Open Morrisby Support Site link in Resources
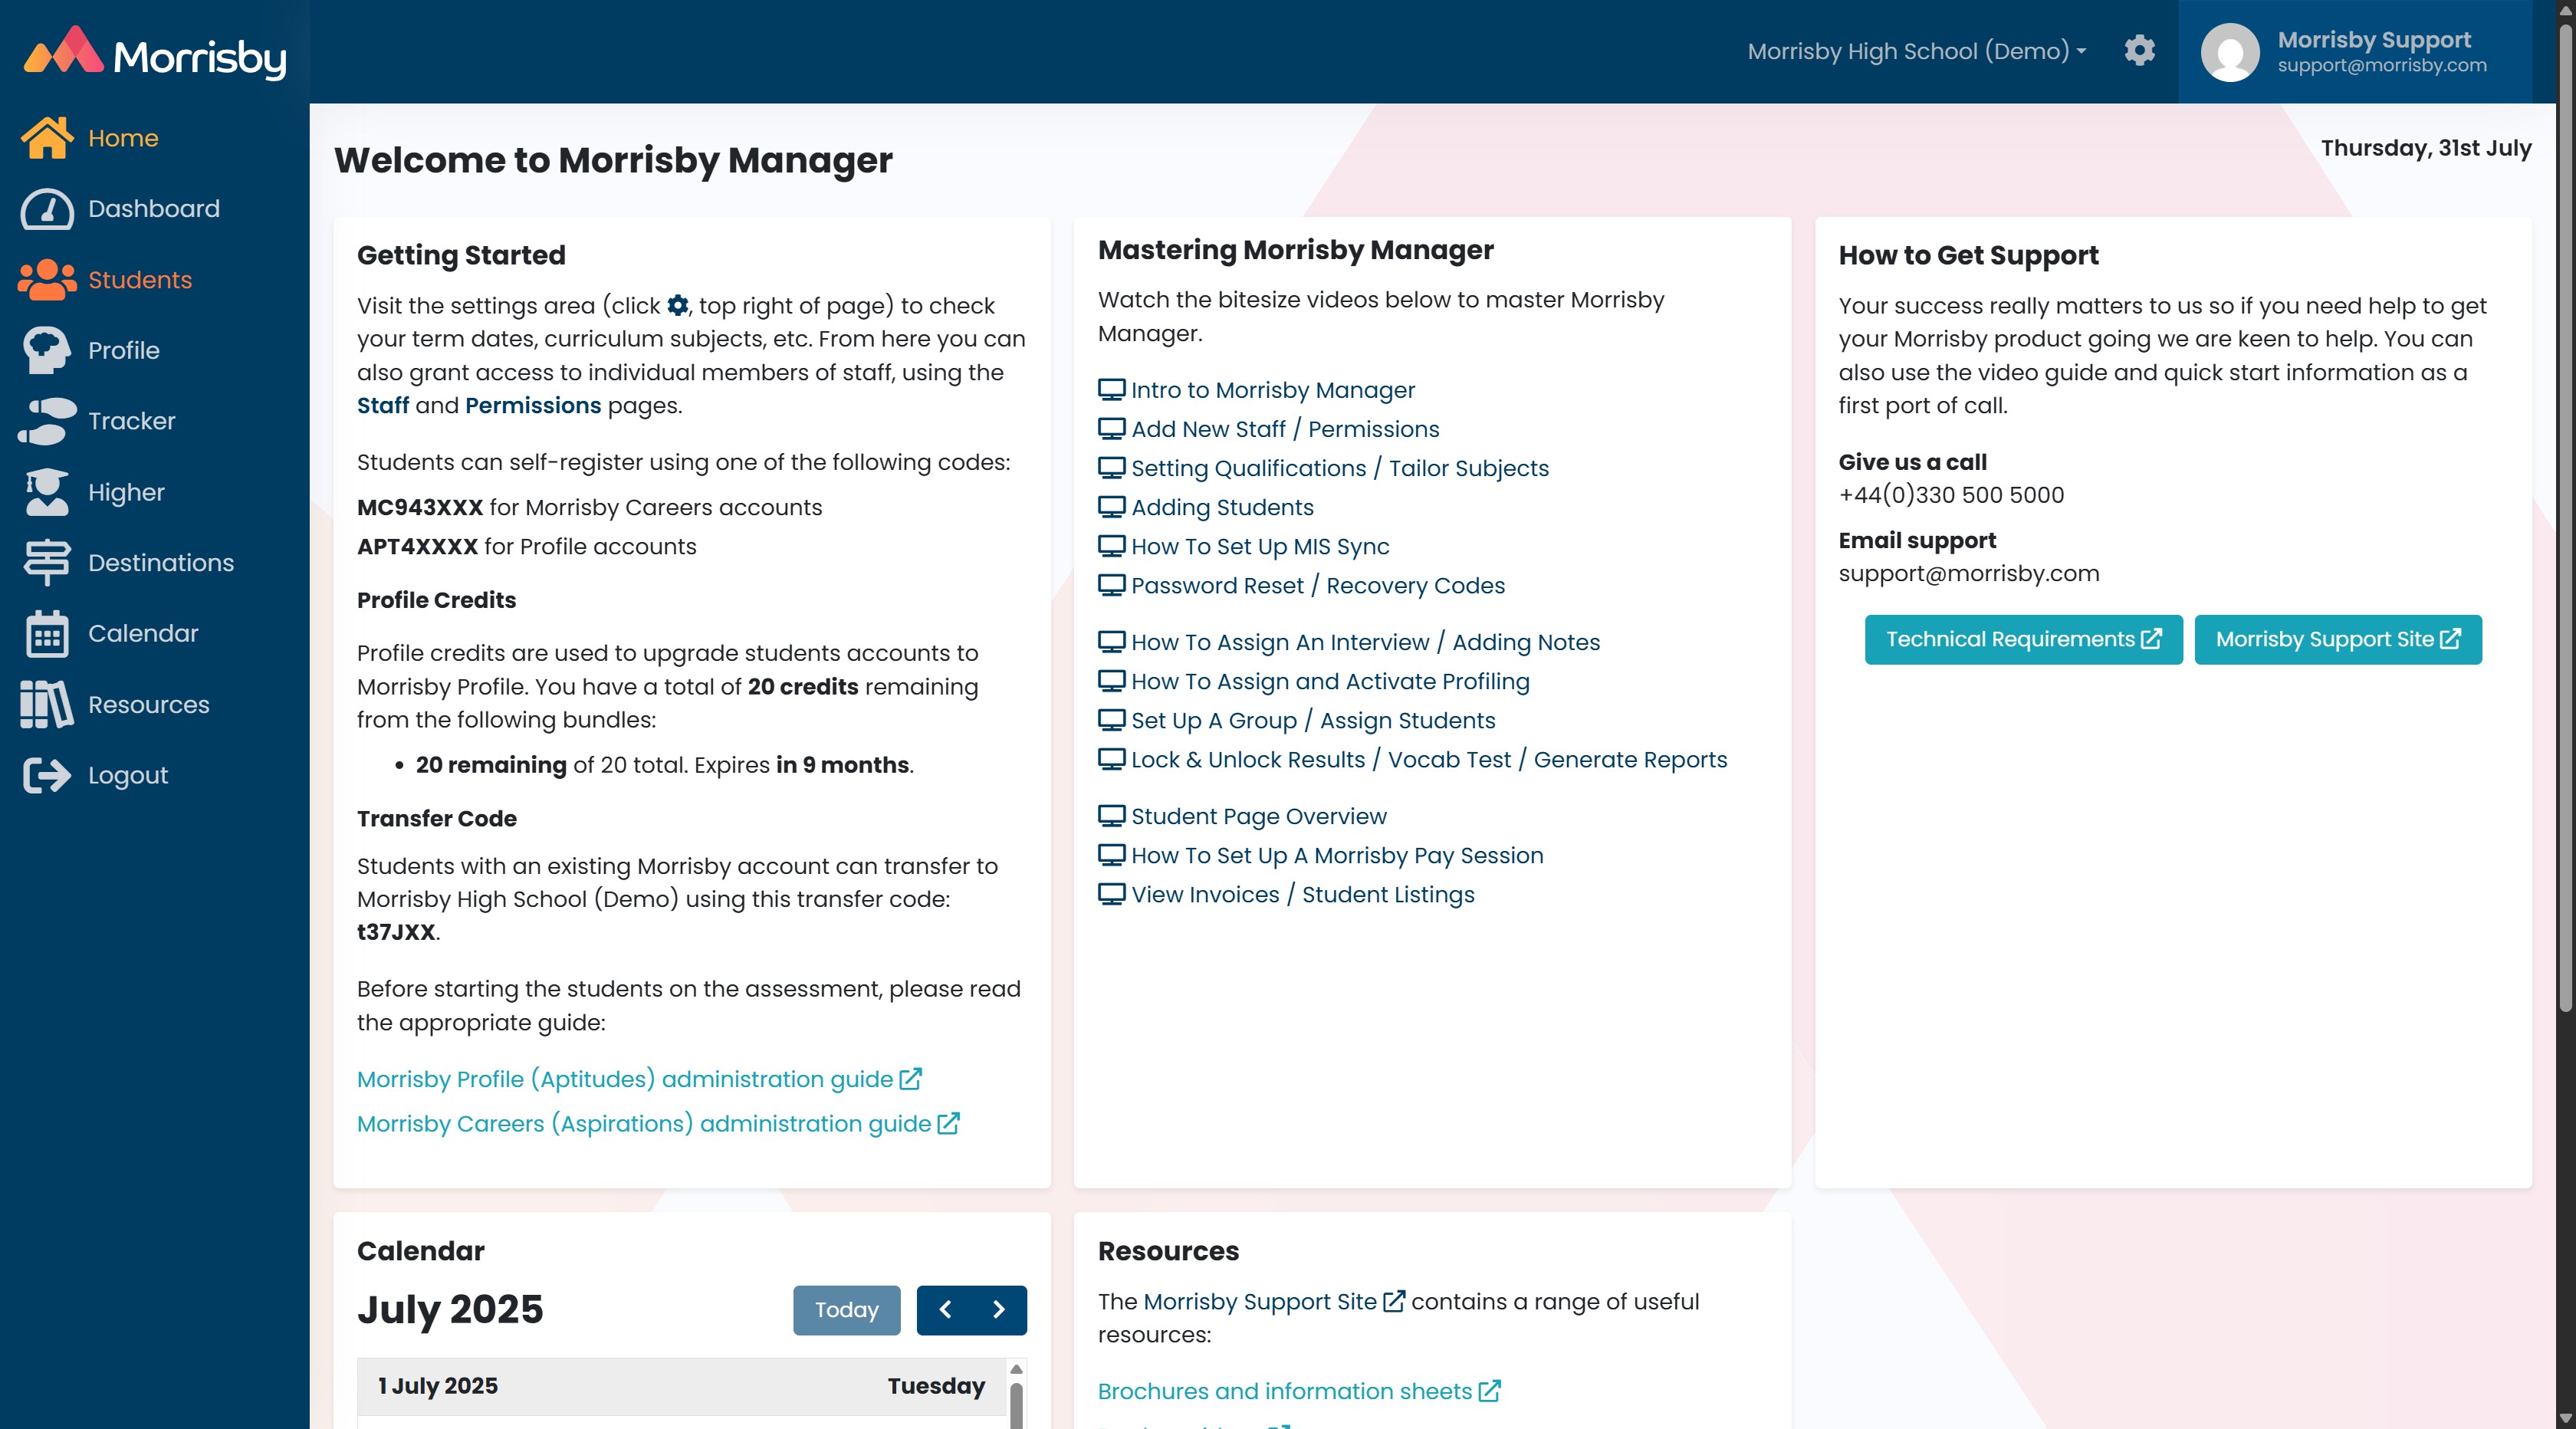The width and height of the screenshot is (2576, 1429). tap(1274, 1301)
